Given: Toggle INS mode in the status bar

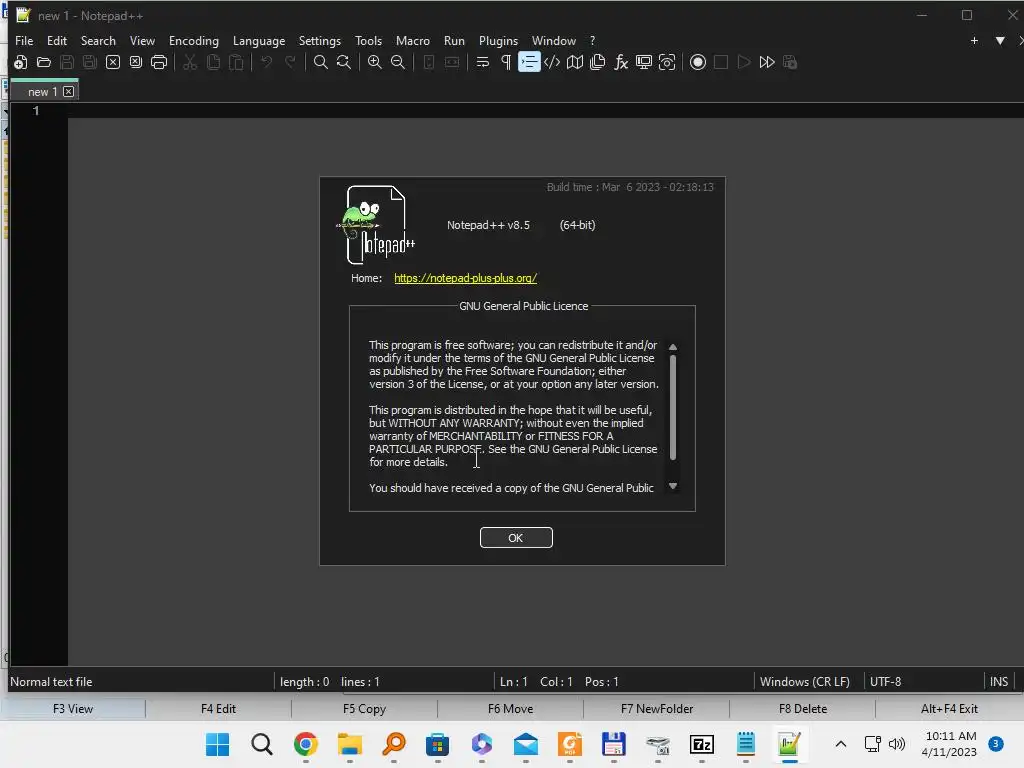Looking at the screenshot, I should (x=999, y=681).
